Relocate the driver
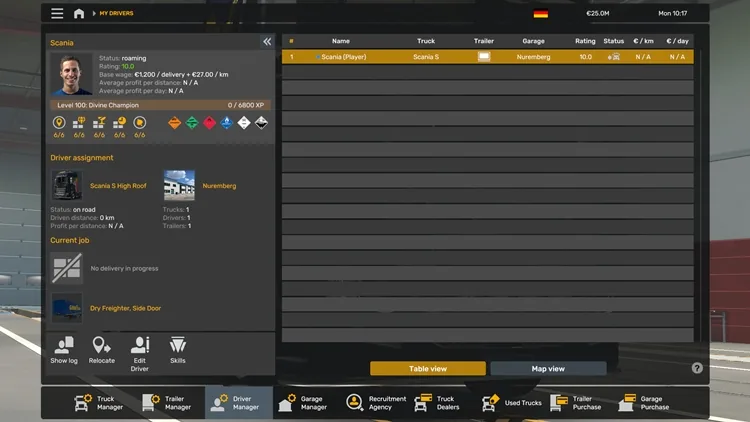This screenshot has height=422, width=750. coord(101,350)
